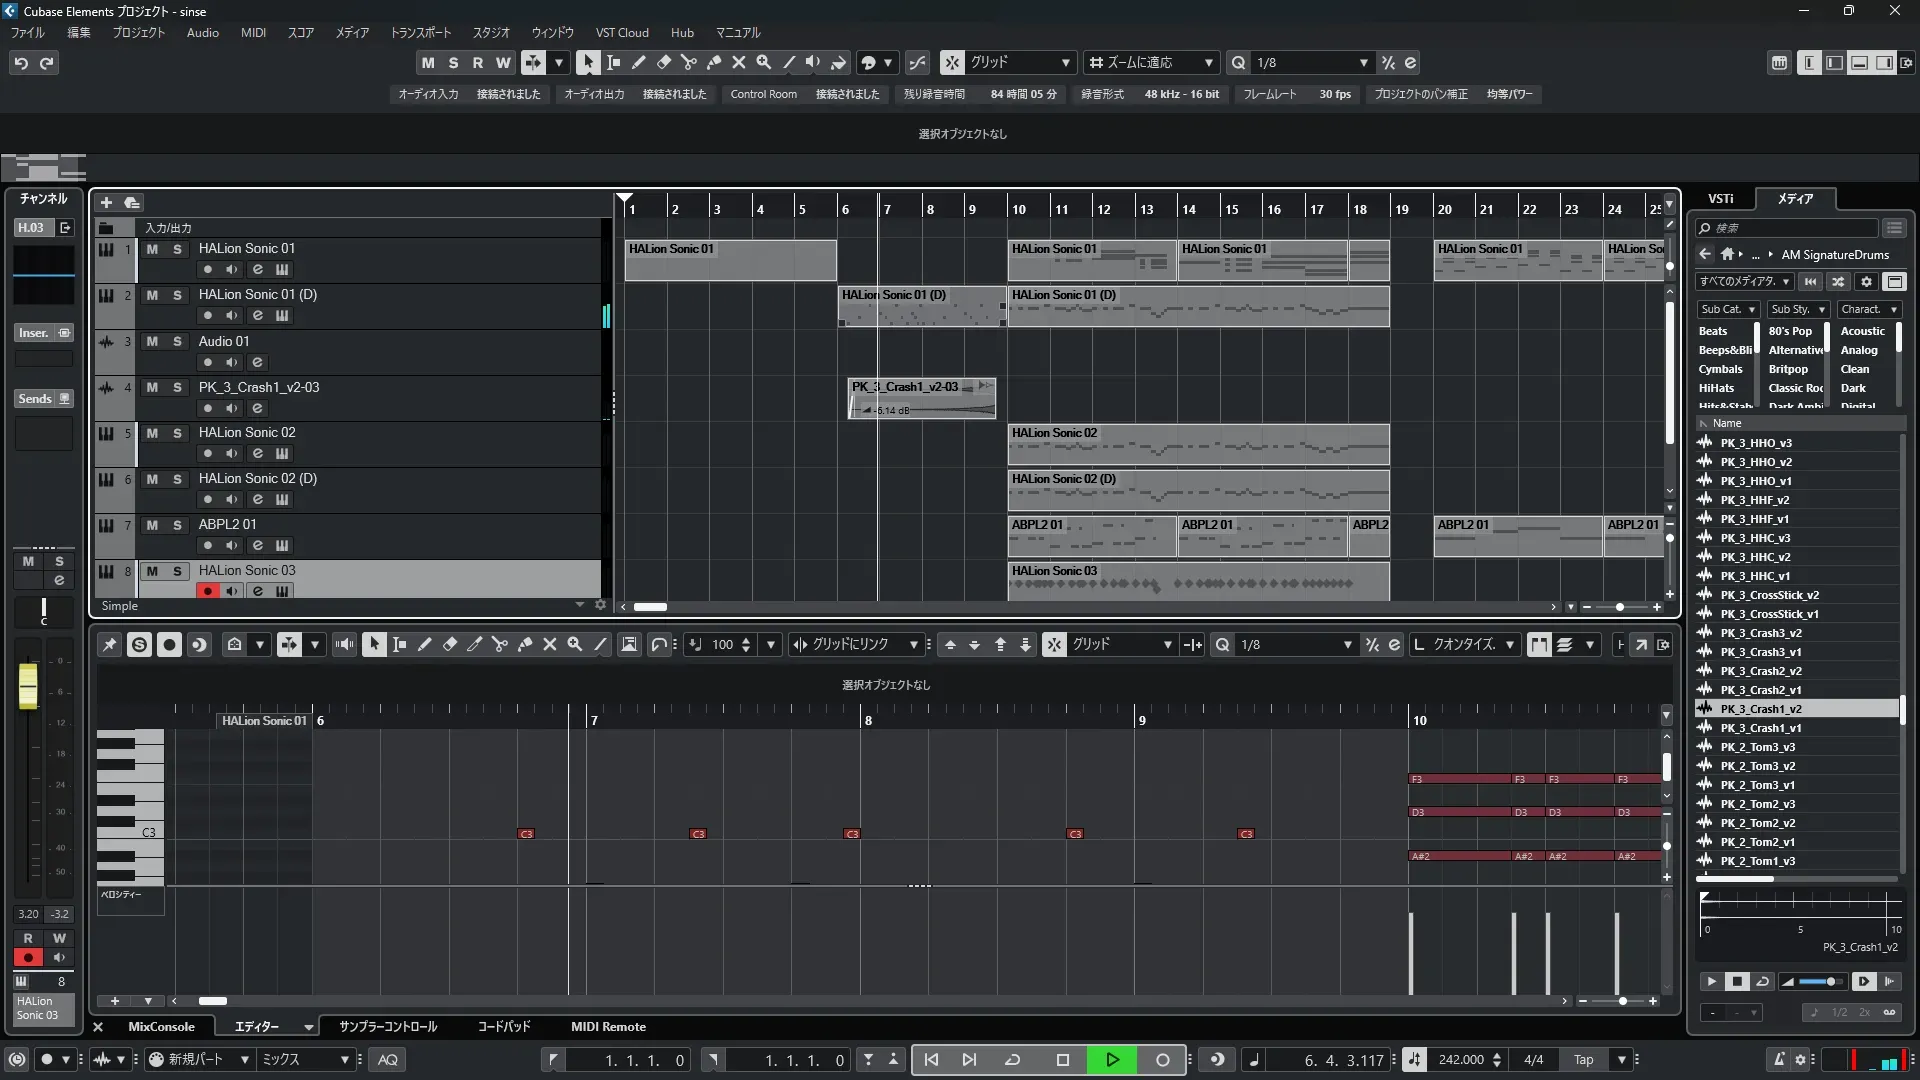Open the MixConsole lower zone tab
Image resolution: width=1920 pixels, height=1080 pixels.
coord(161,1027)
